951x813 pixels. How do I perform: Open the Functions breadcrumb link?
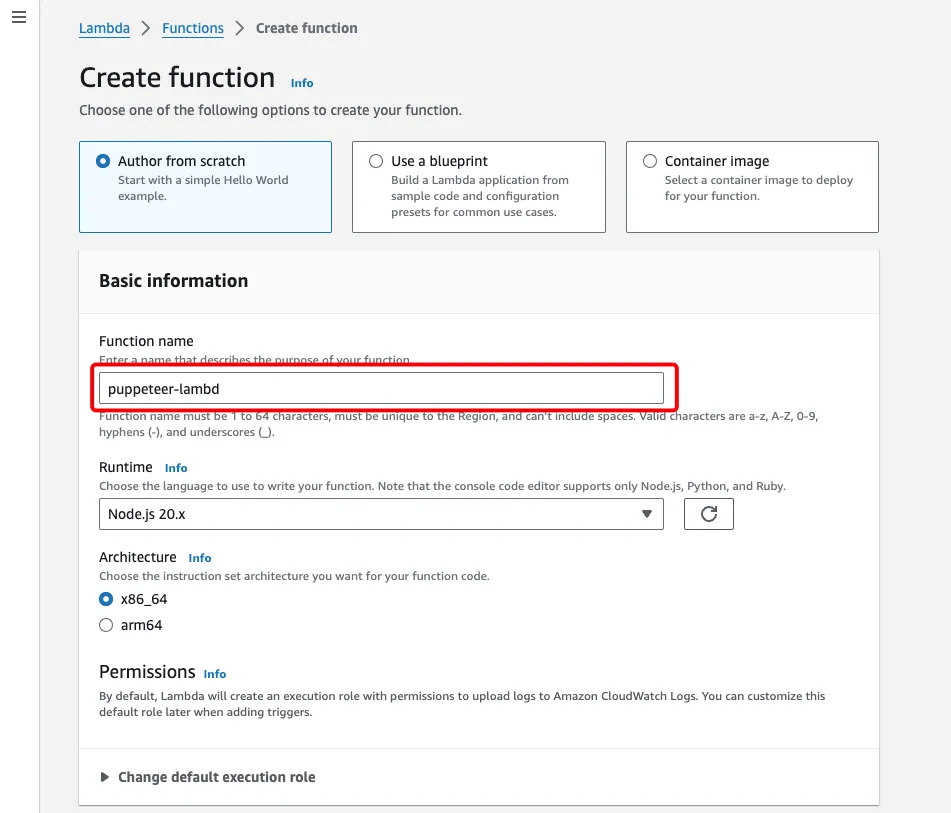(193, 28)
